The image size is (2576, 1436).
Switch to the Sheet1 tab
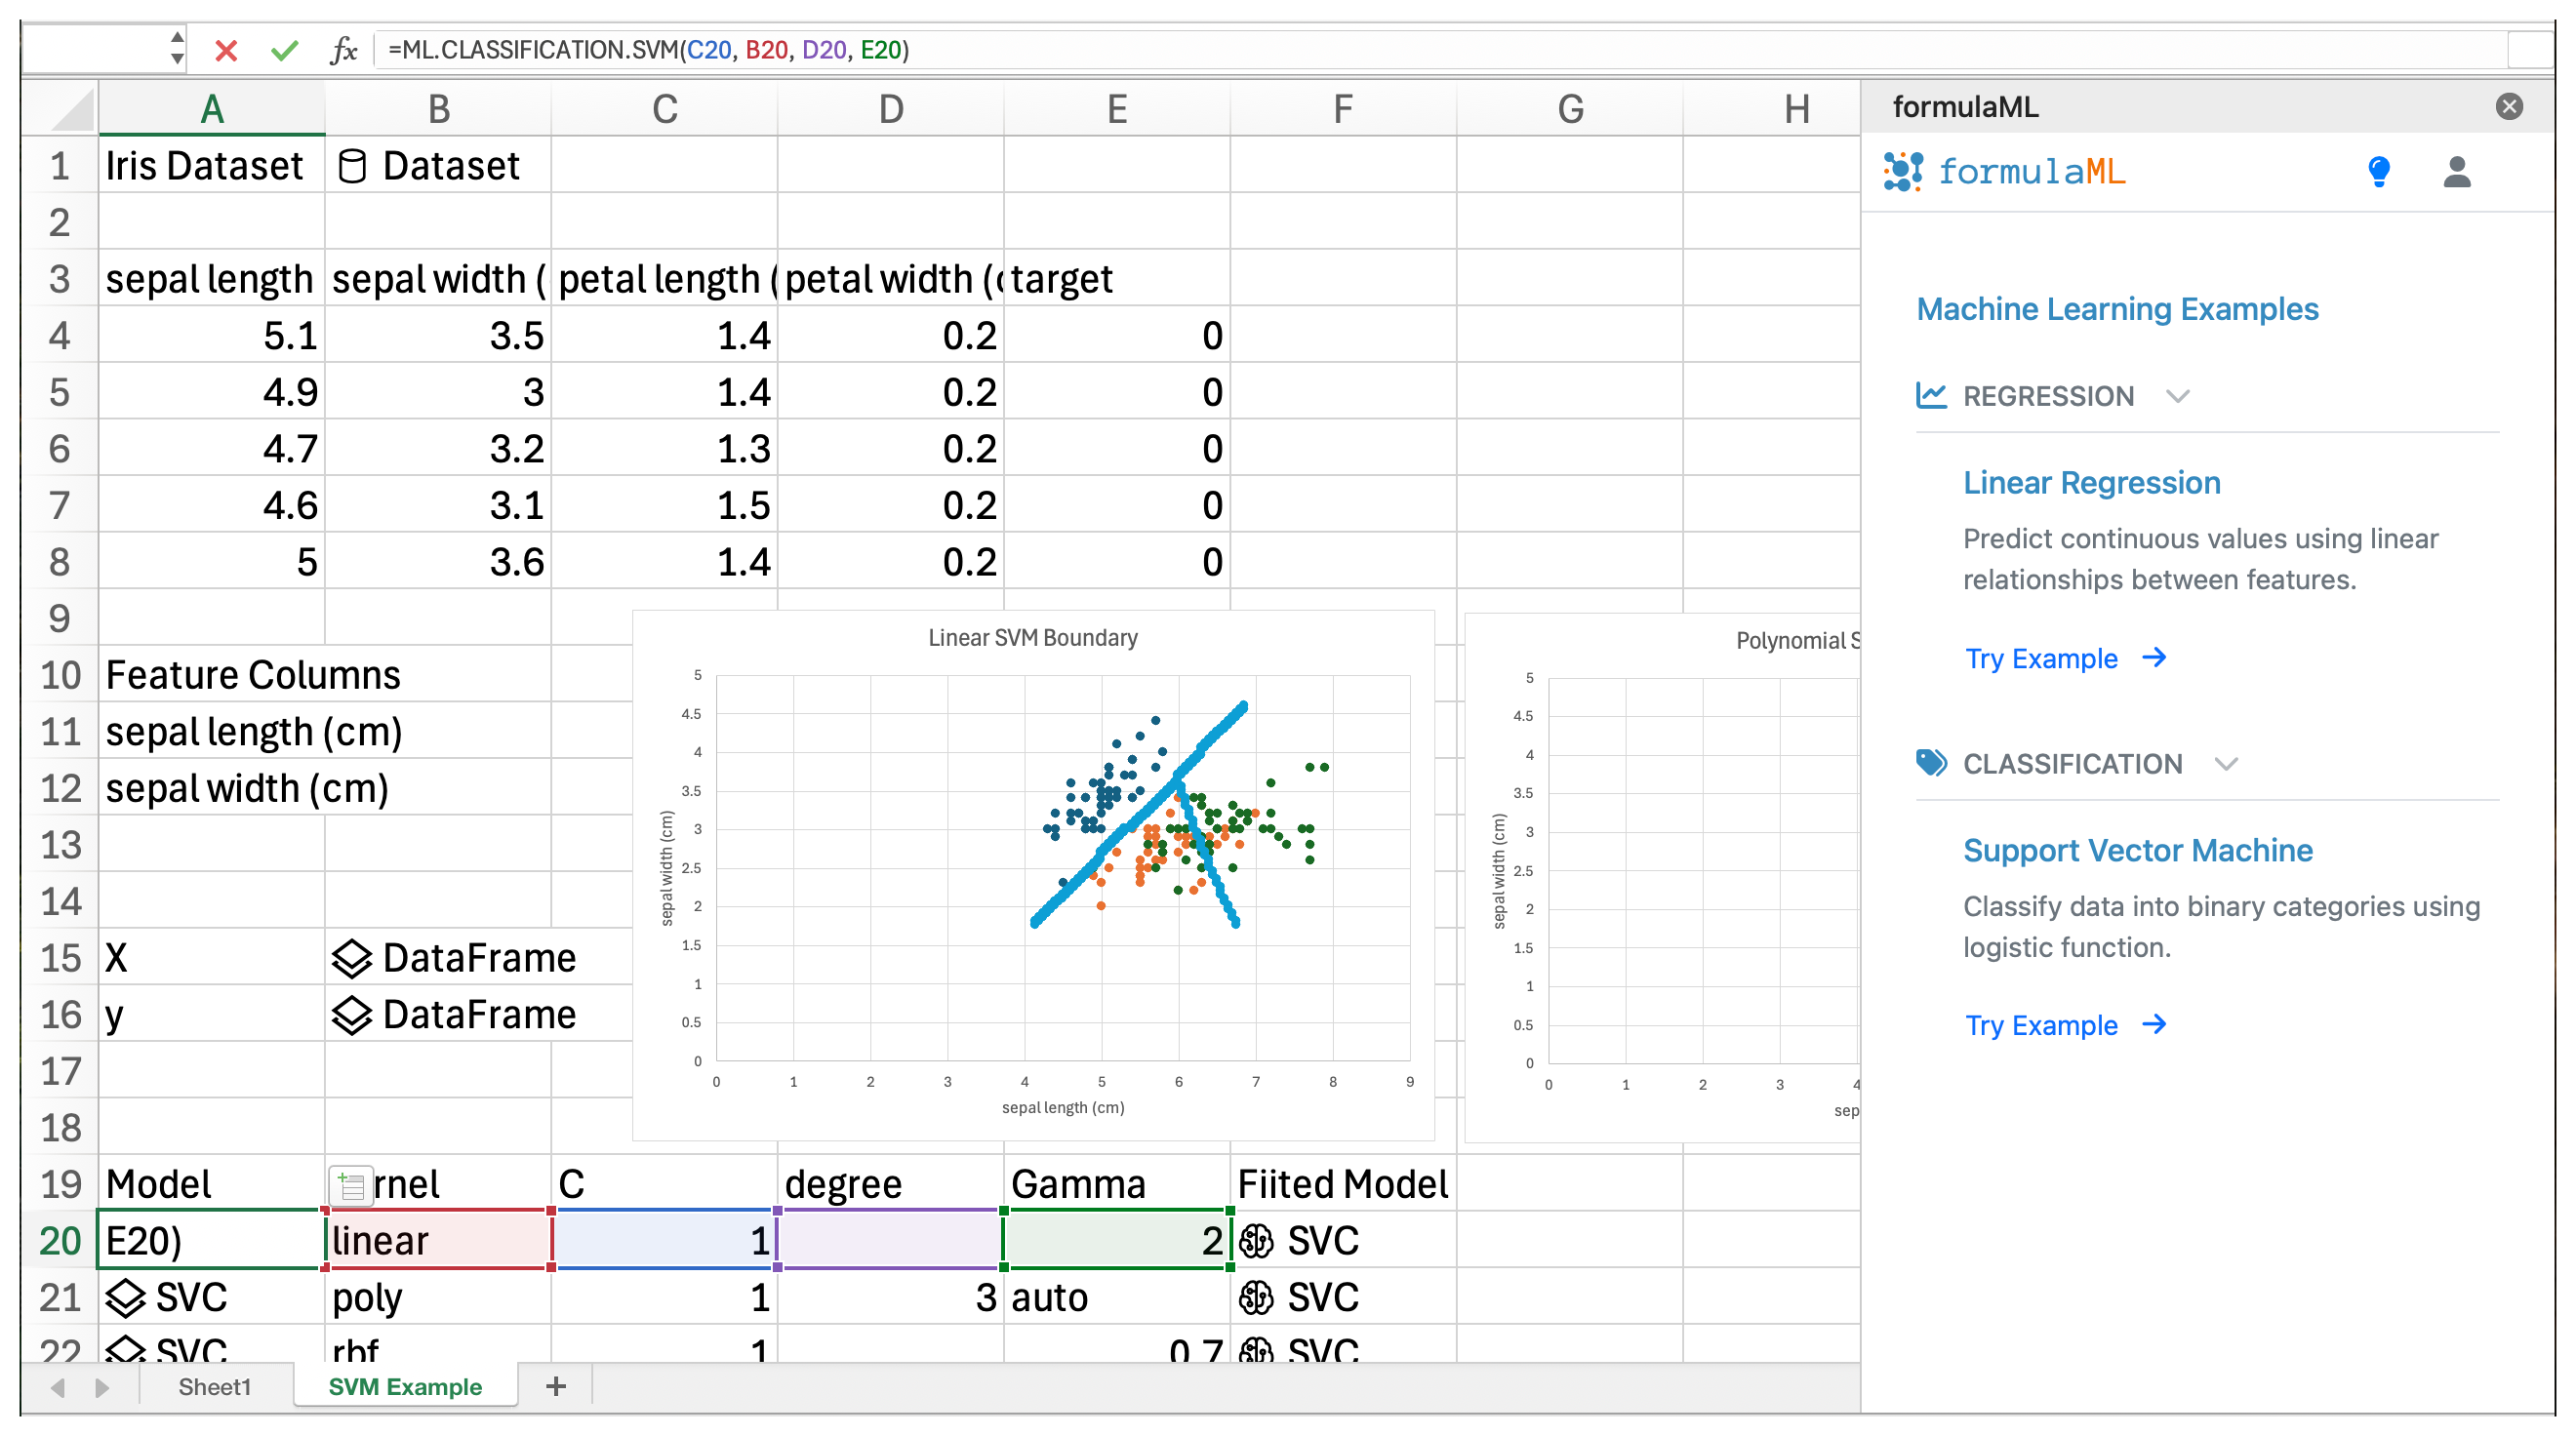[214, 1387]
